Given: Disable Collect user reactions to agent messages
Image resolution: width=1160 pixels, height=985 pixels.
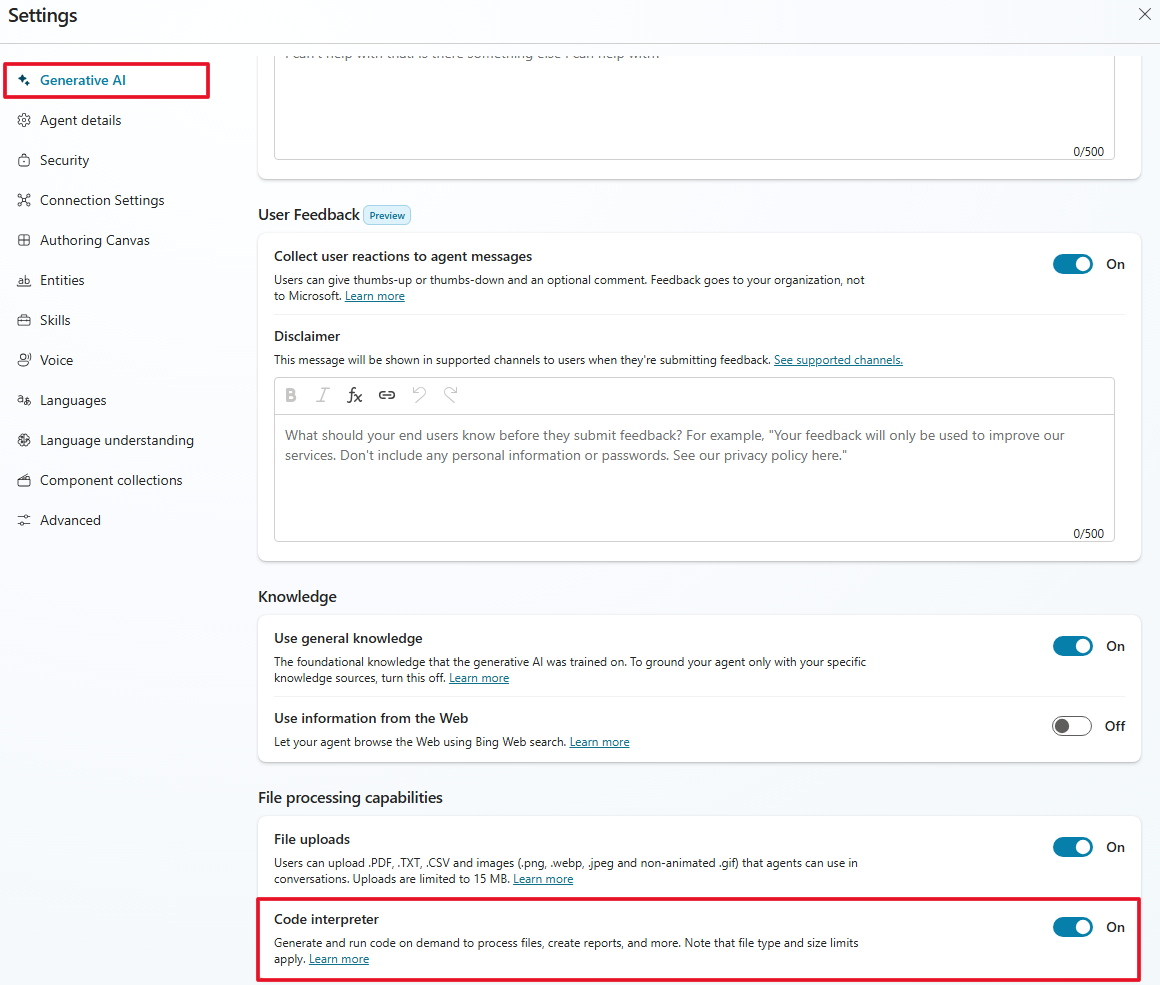Looking at the screenshot, I should point(1073,264).
